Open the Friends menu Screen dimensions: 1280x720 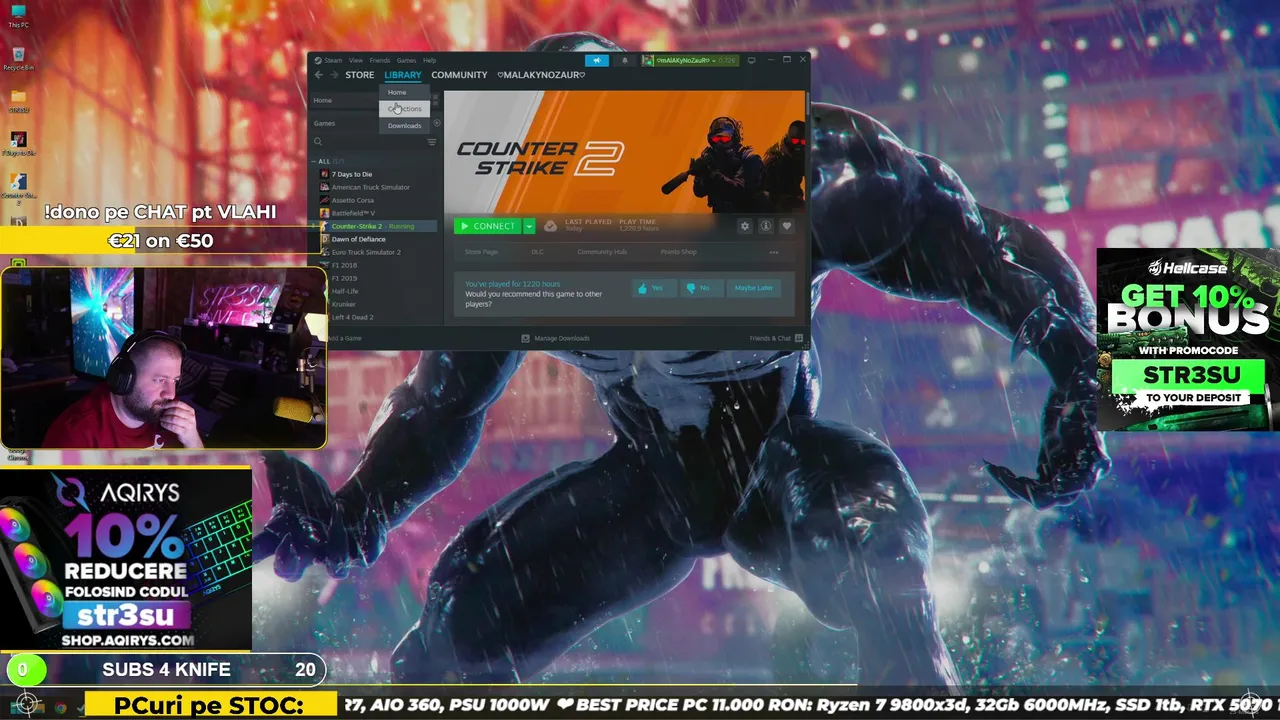pyautogui.click(x=380, y=60)
